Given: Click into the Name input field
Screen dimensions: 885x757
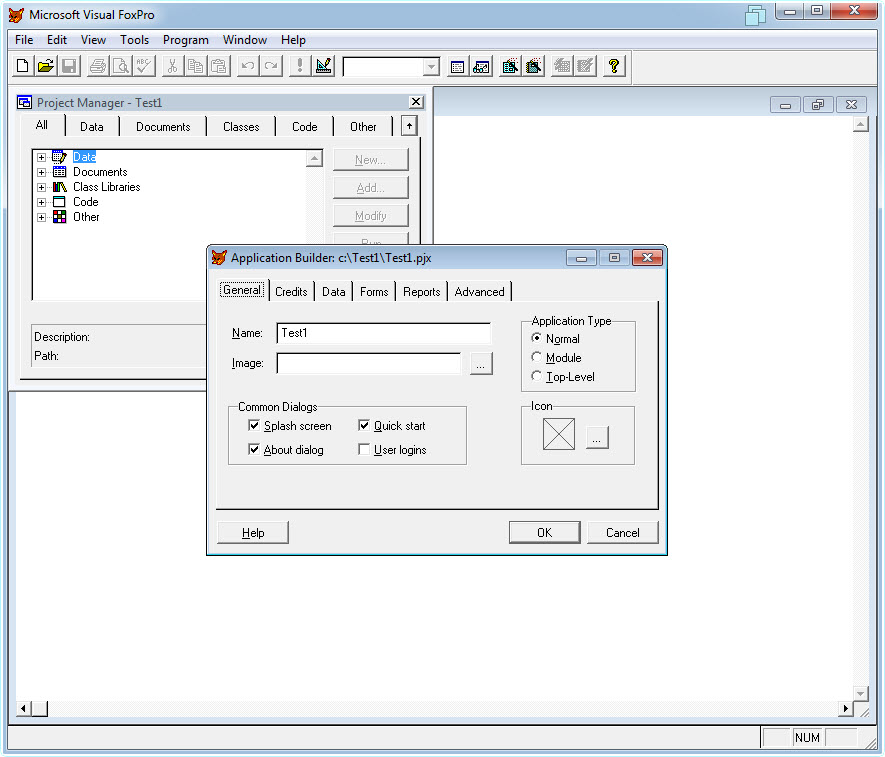Looking at the screenshot, I should 383,333.
